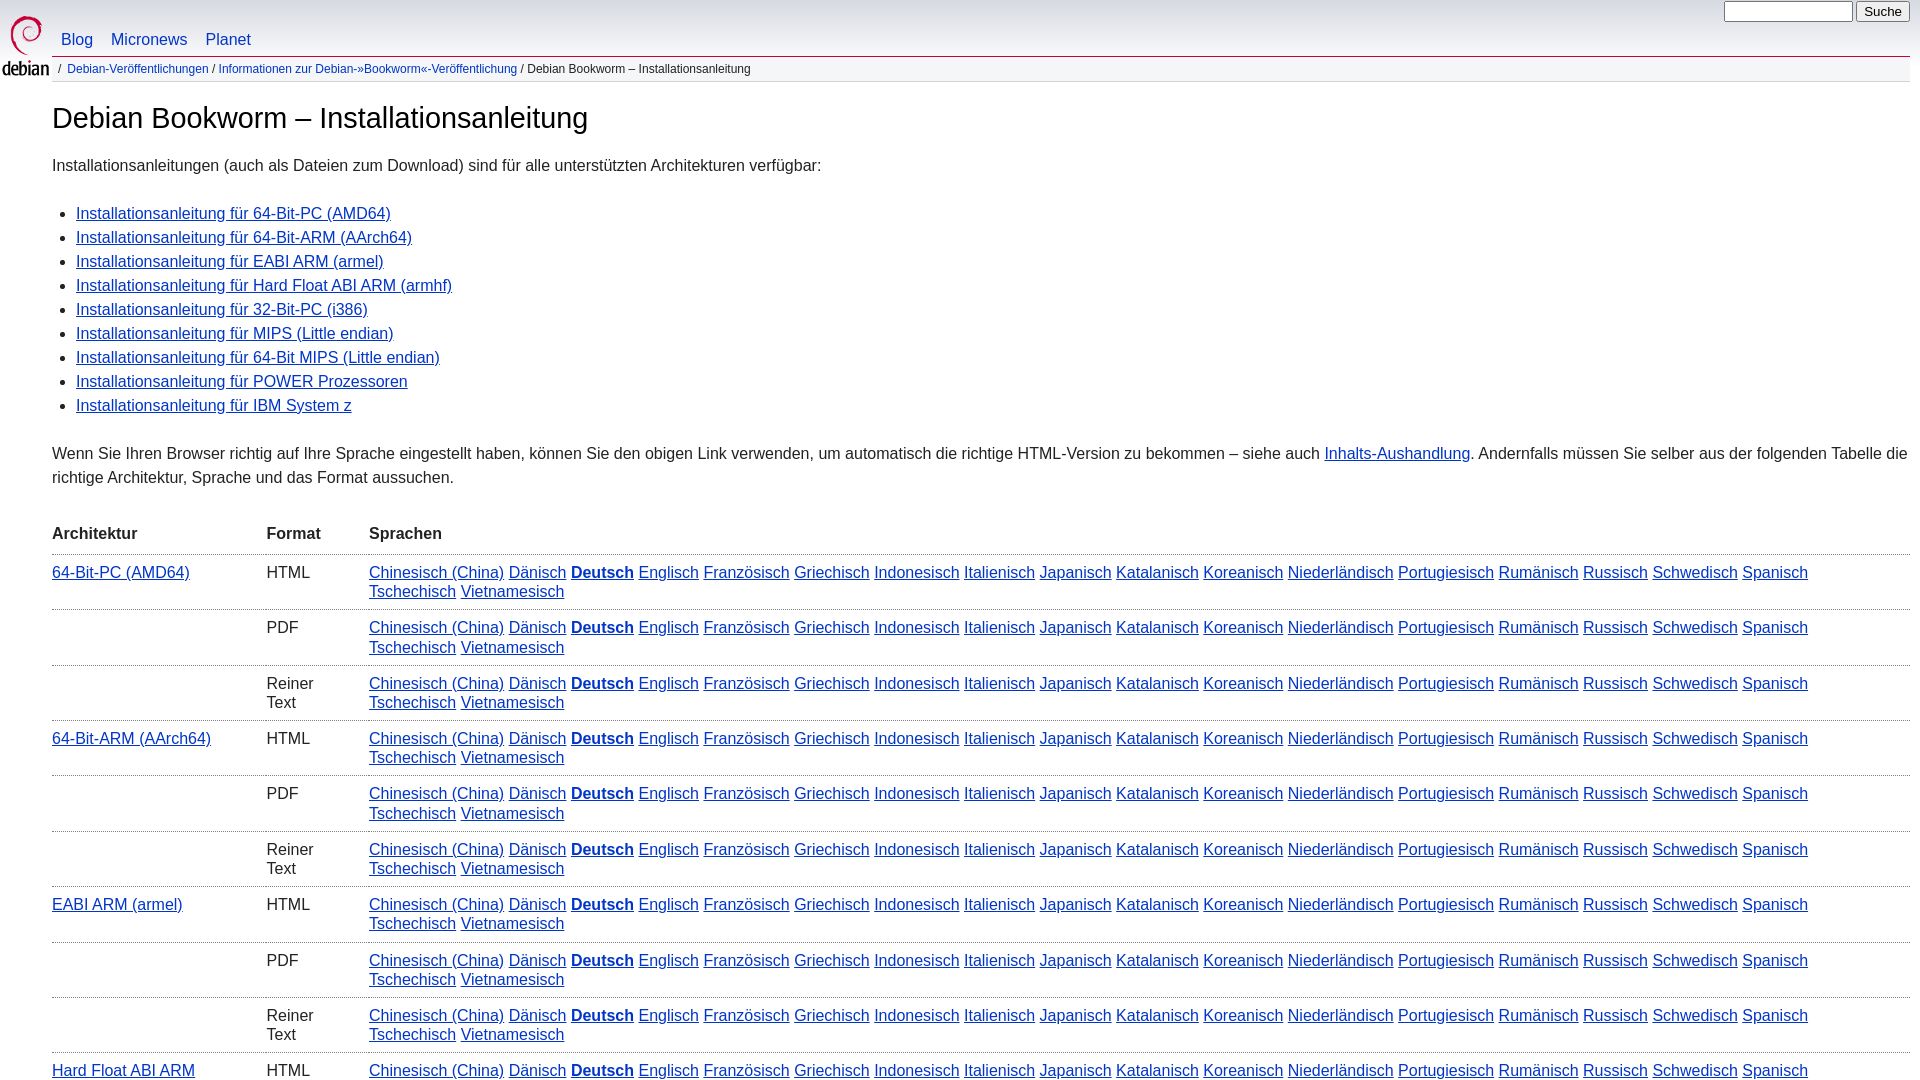Open Installationsanleitung für EABI ARM (armel)
This screenshot has width=1920, height=1080.
tap(230, 262)
